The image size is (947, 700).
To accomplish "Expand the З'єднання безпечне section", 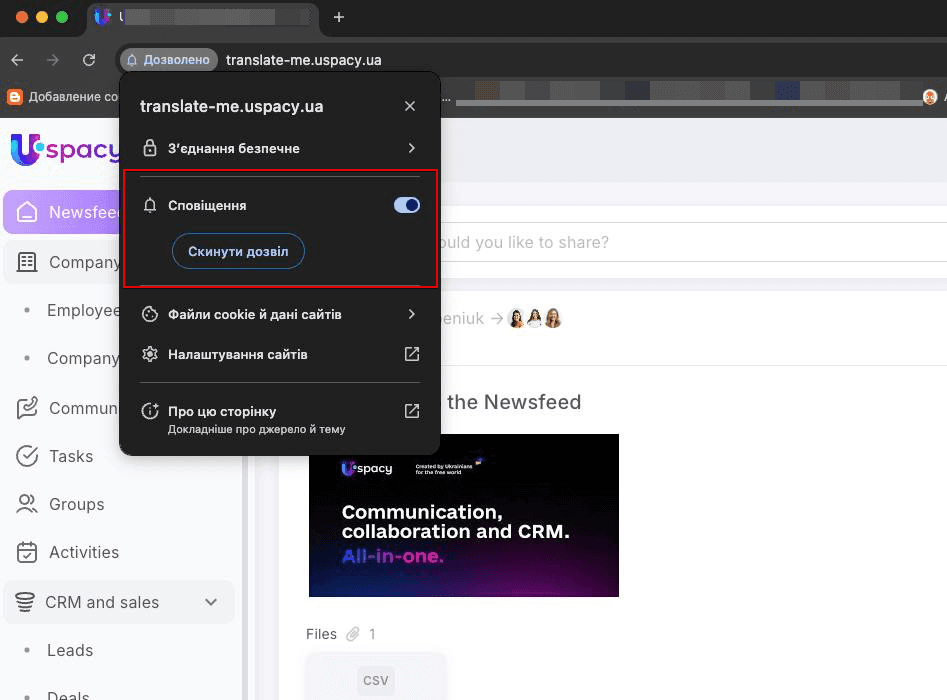I will pos(280,147).
